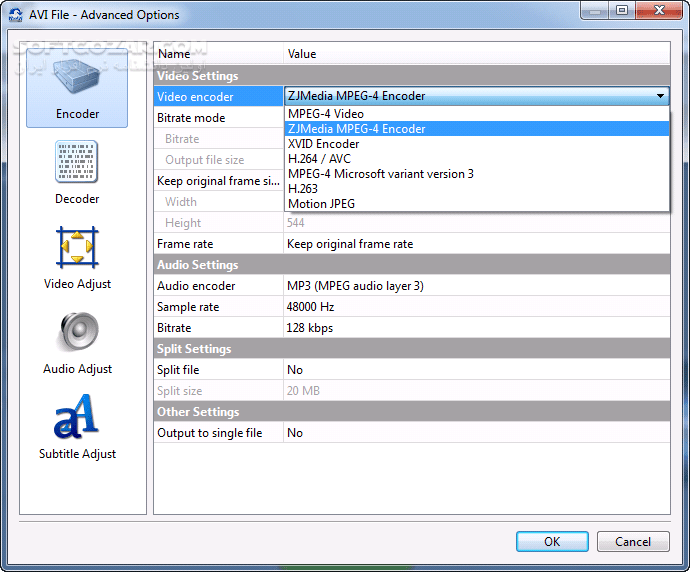Open the Encoder settings panel
Screen dimensions: 690x572
(x=77, y=88)
